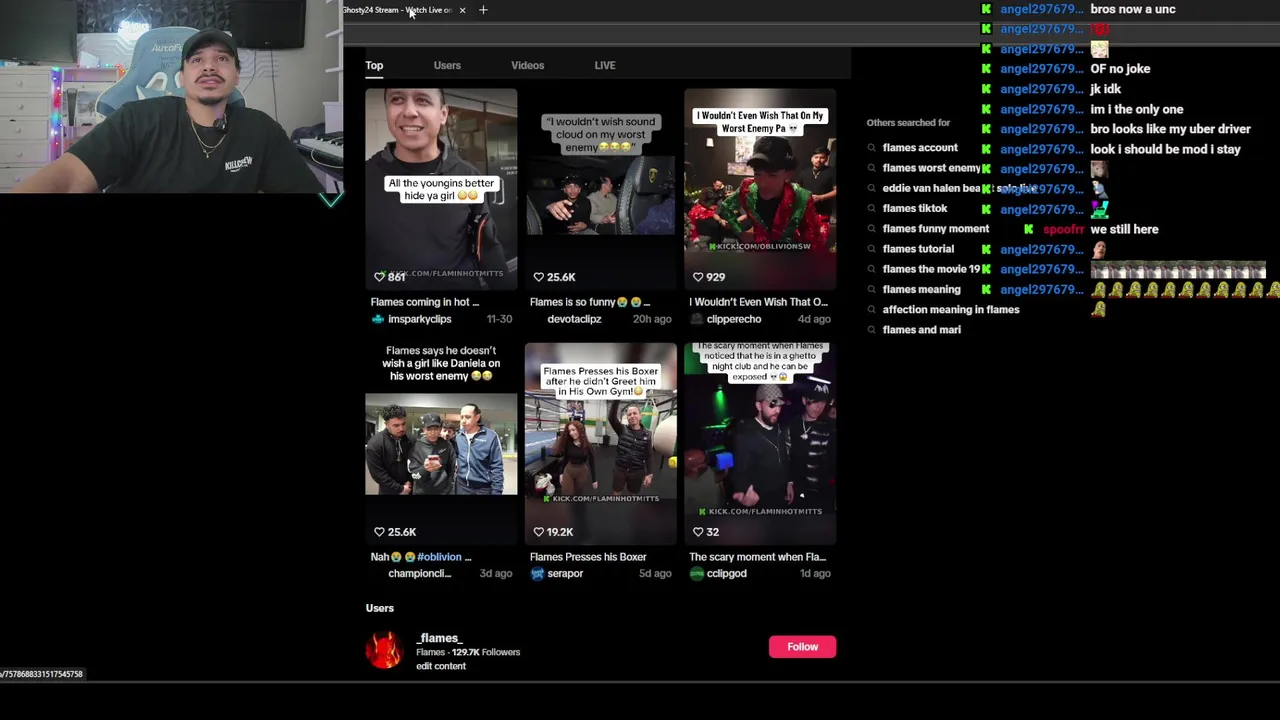Click chat message 'look i should be mod i stay'
The image size is (1280, 720).
pyautogui.click(x=1166, y=149)
